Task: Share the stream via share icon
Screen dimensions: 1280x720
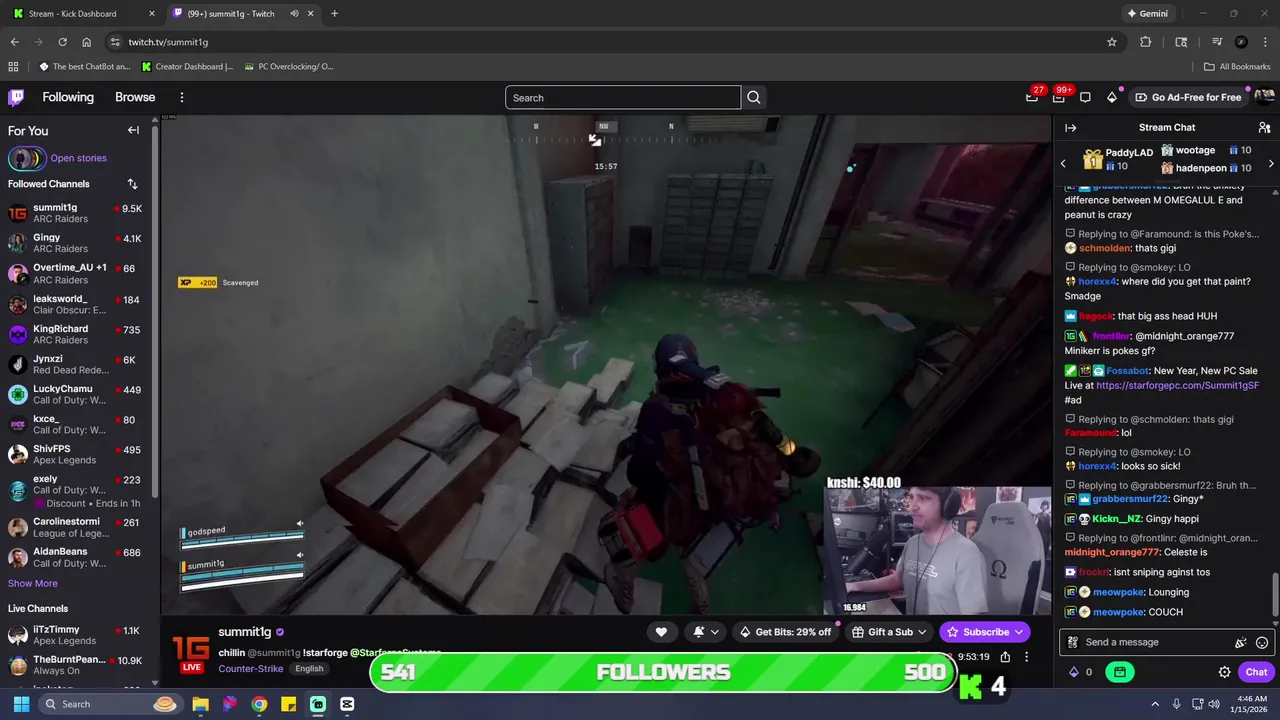Action: click(1005, 657)
